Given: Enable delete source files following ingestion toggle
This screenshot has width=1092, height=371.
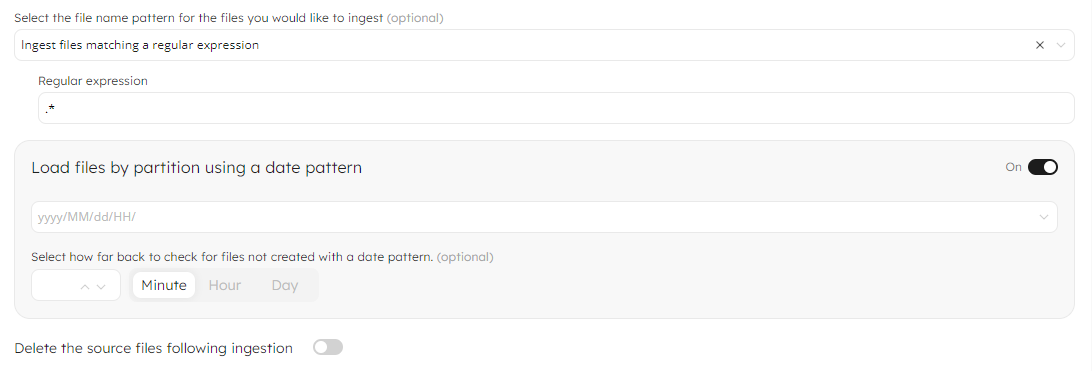Looking at the screenshot, I should pos(328,347).
